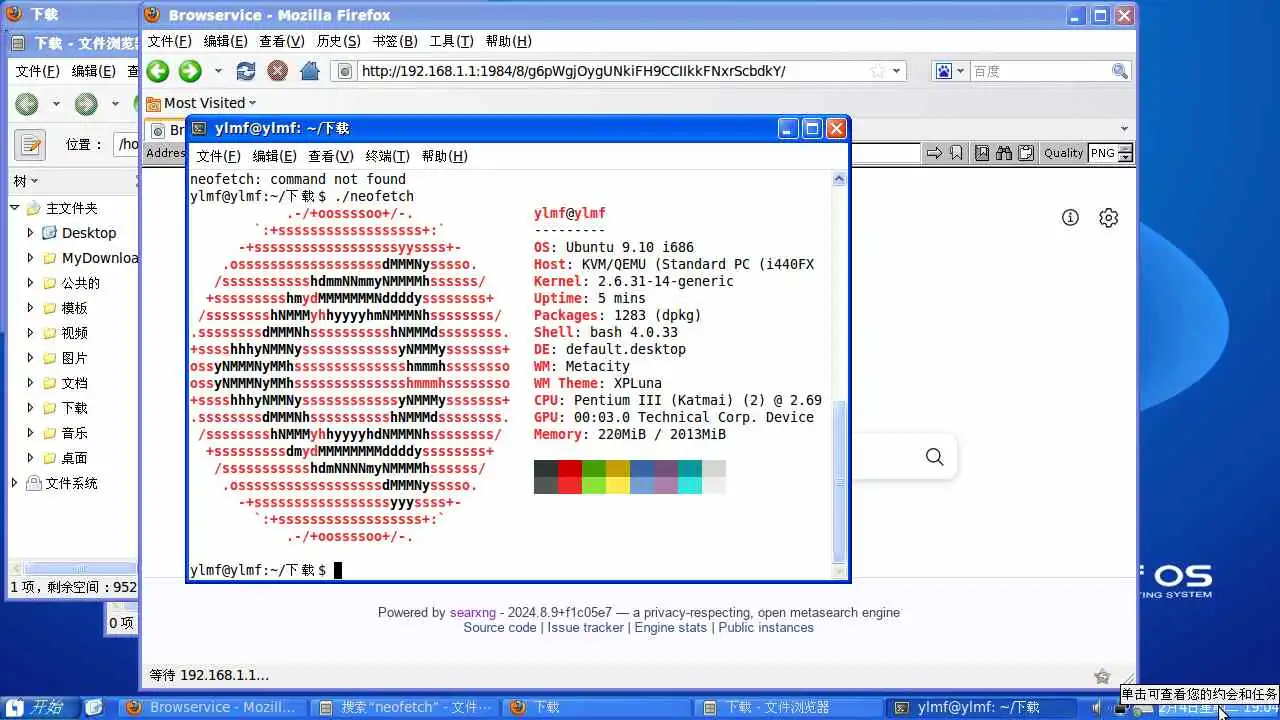Click Browservice find binoculars icon

coord(1004,153)
